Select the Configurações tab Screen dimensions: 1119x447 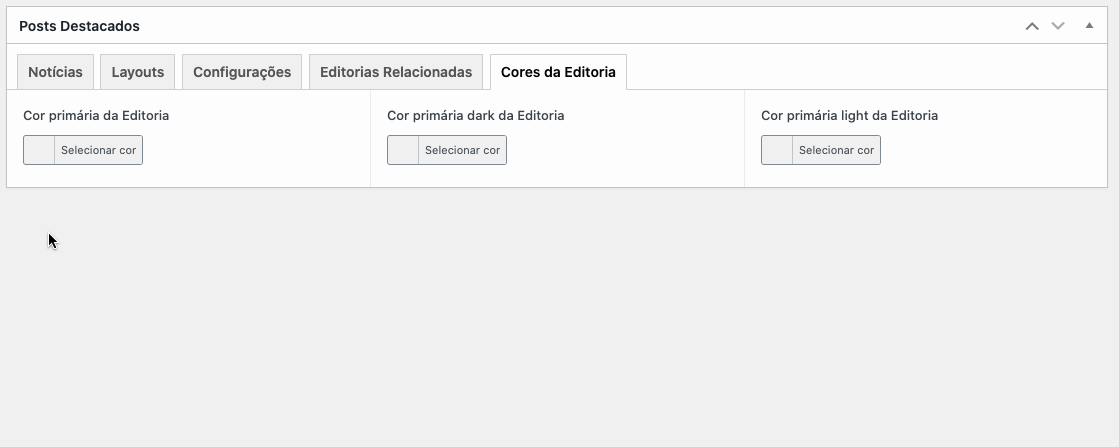tap(242, 72)
